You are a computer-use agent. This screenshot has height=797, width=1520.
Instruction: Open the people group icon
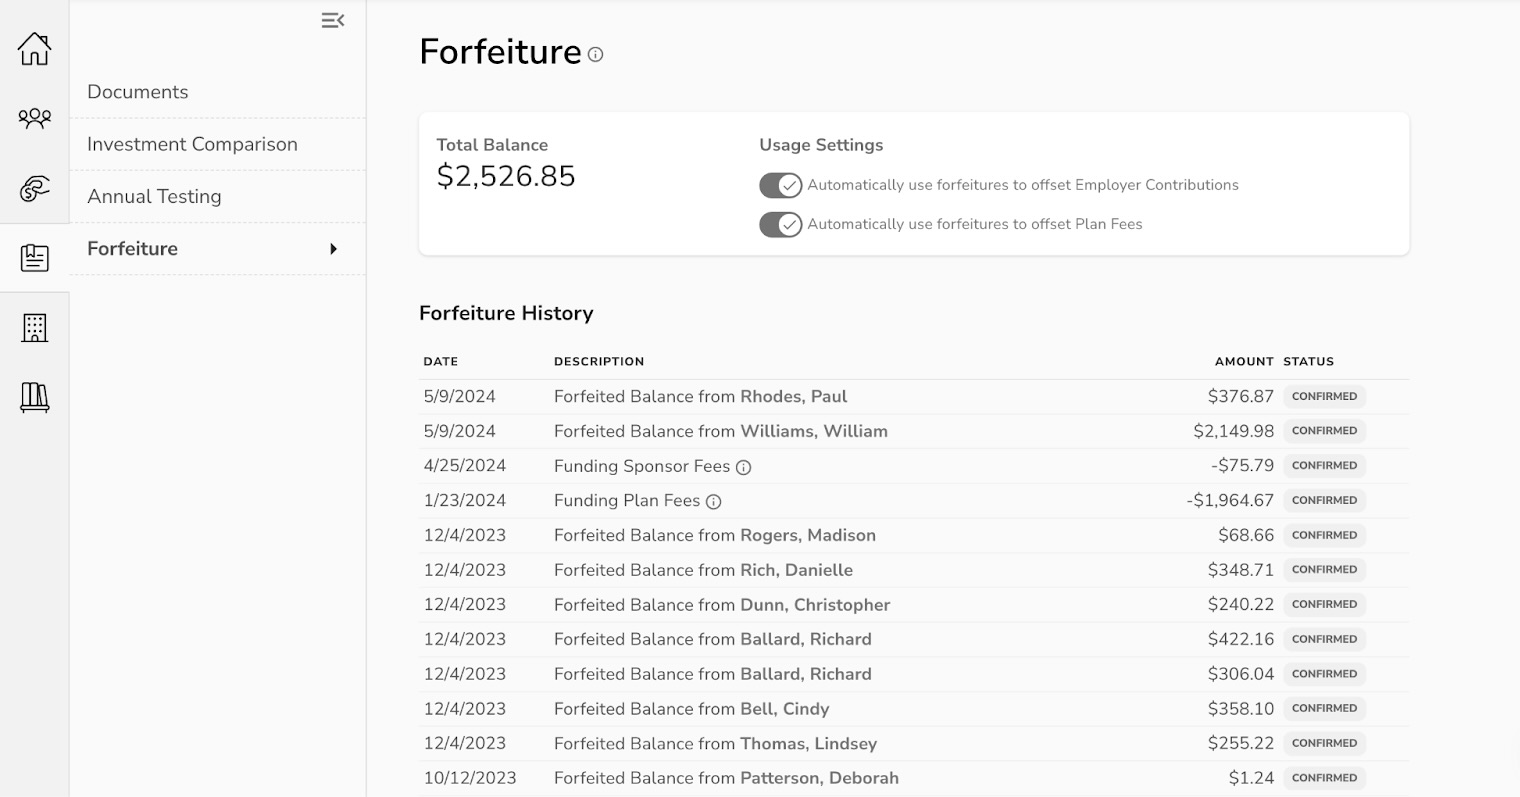pos(34,118)
